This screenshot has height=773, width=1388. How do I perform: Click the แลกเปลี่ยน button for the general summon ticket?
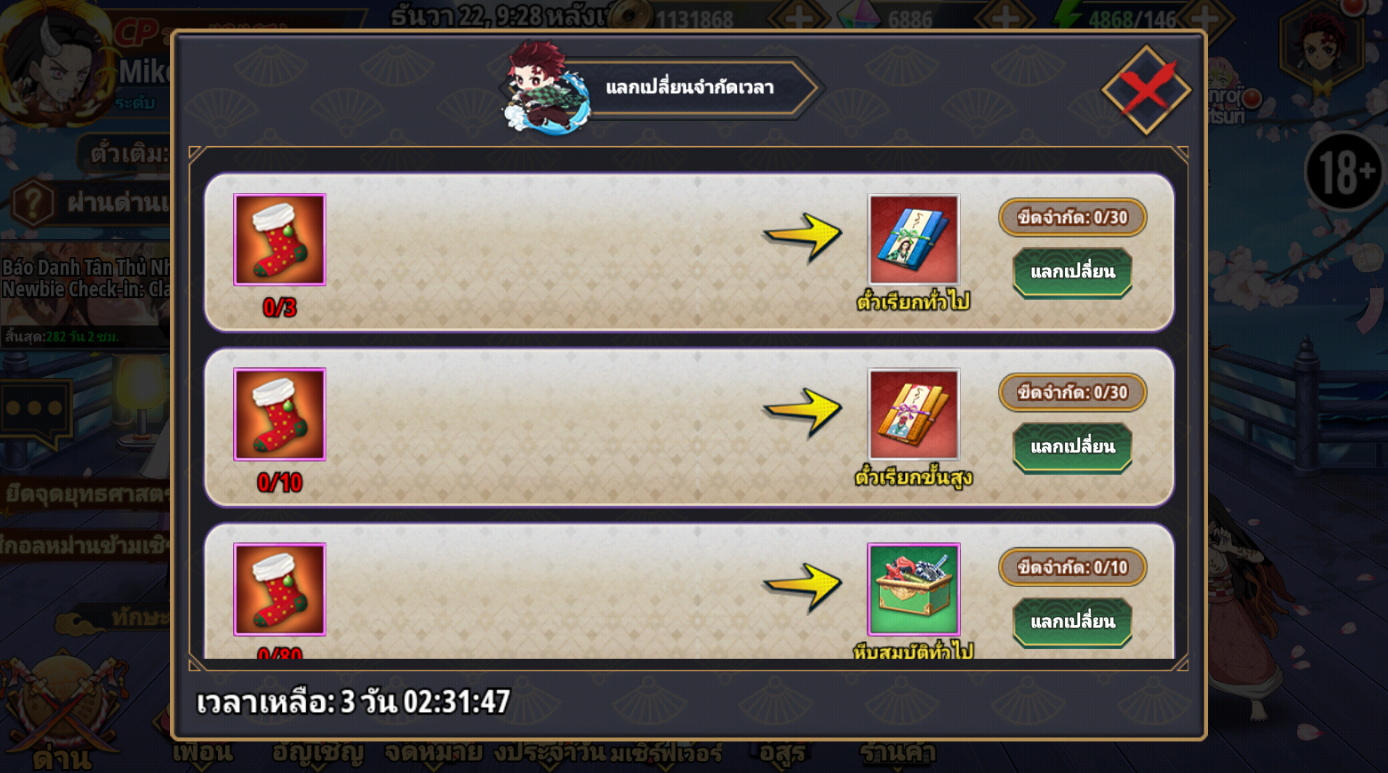coord(1072,272)
